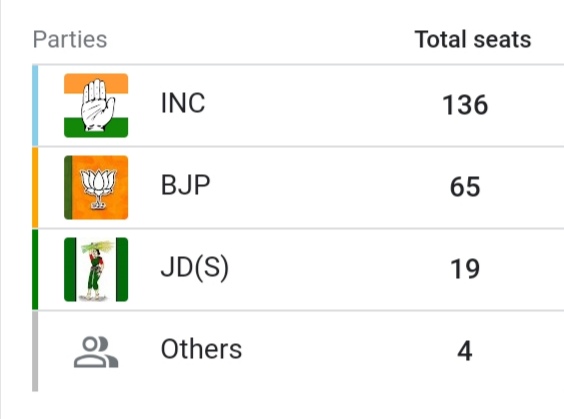Click the light blue INC color bar
The width and height of the screenshot is (564, 419).
(x=35, y=106)
